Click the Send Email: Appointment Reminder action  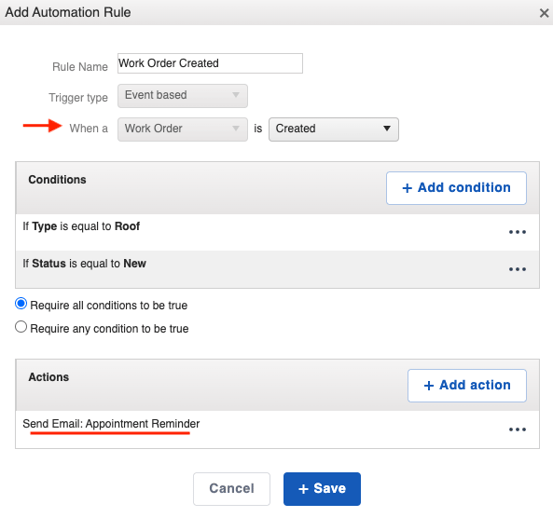click(111, 423)
